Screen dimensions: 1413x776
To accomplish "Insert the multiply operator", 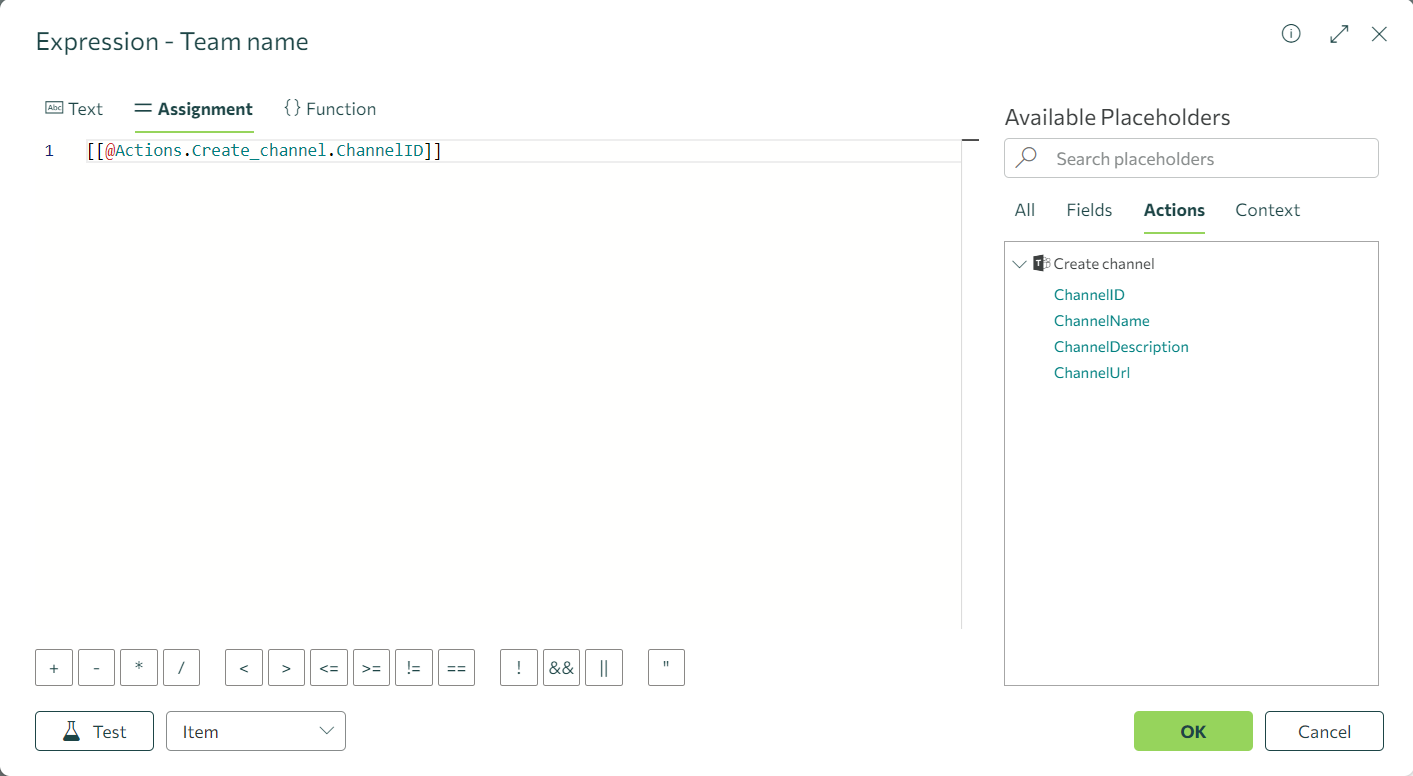I will click(139, 668).
